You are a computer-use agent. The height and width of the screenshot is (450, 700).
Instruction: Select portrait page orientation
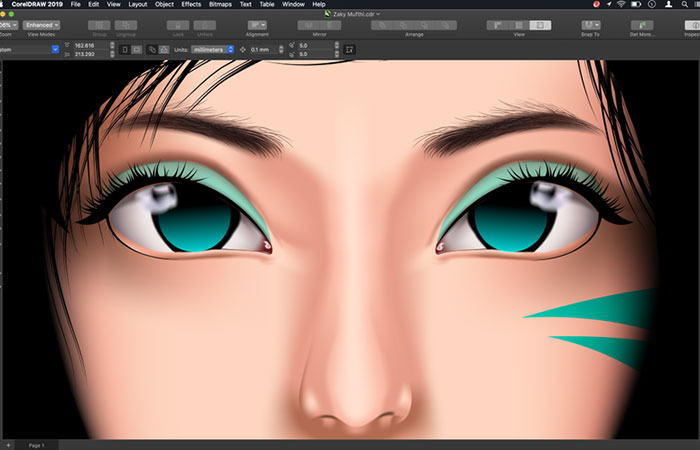[124, 48]
